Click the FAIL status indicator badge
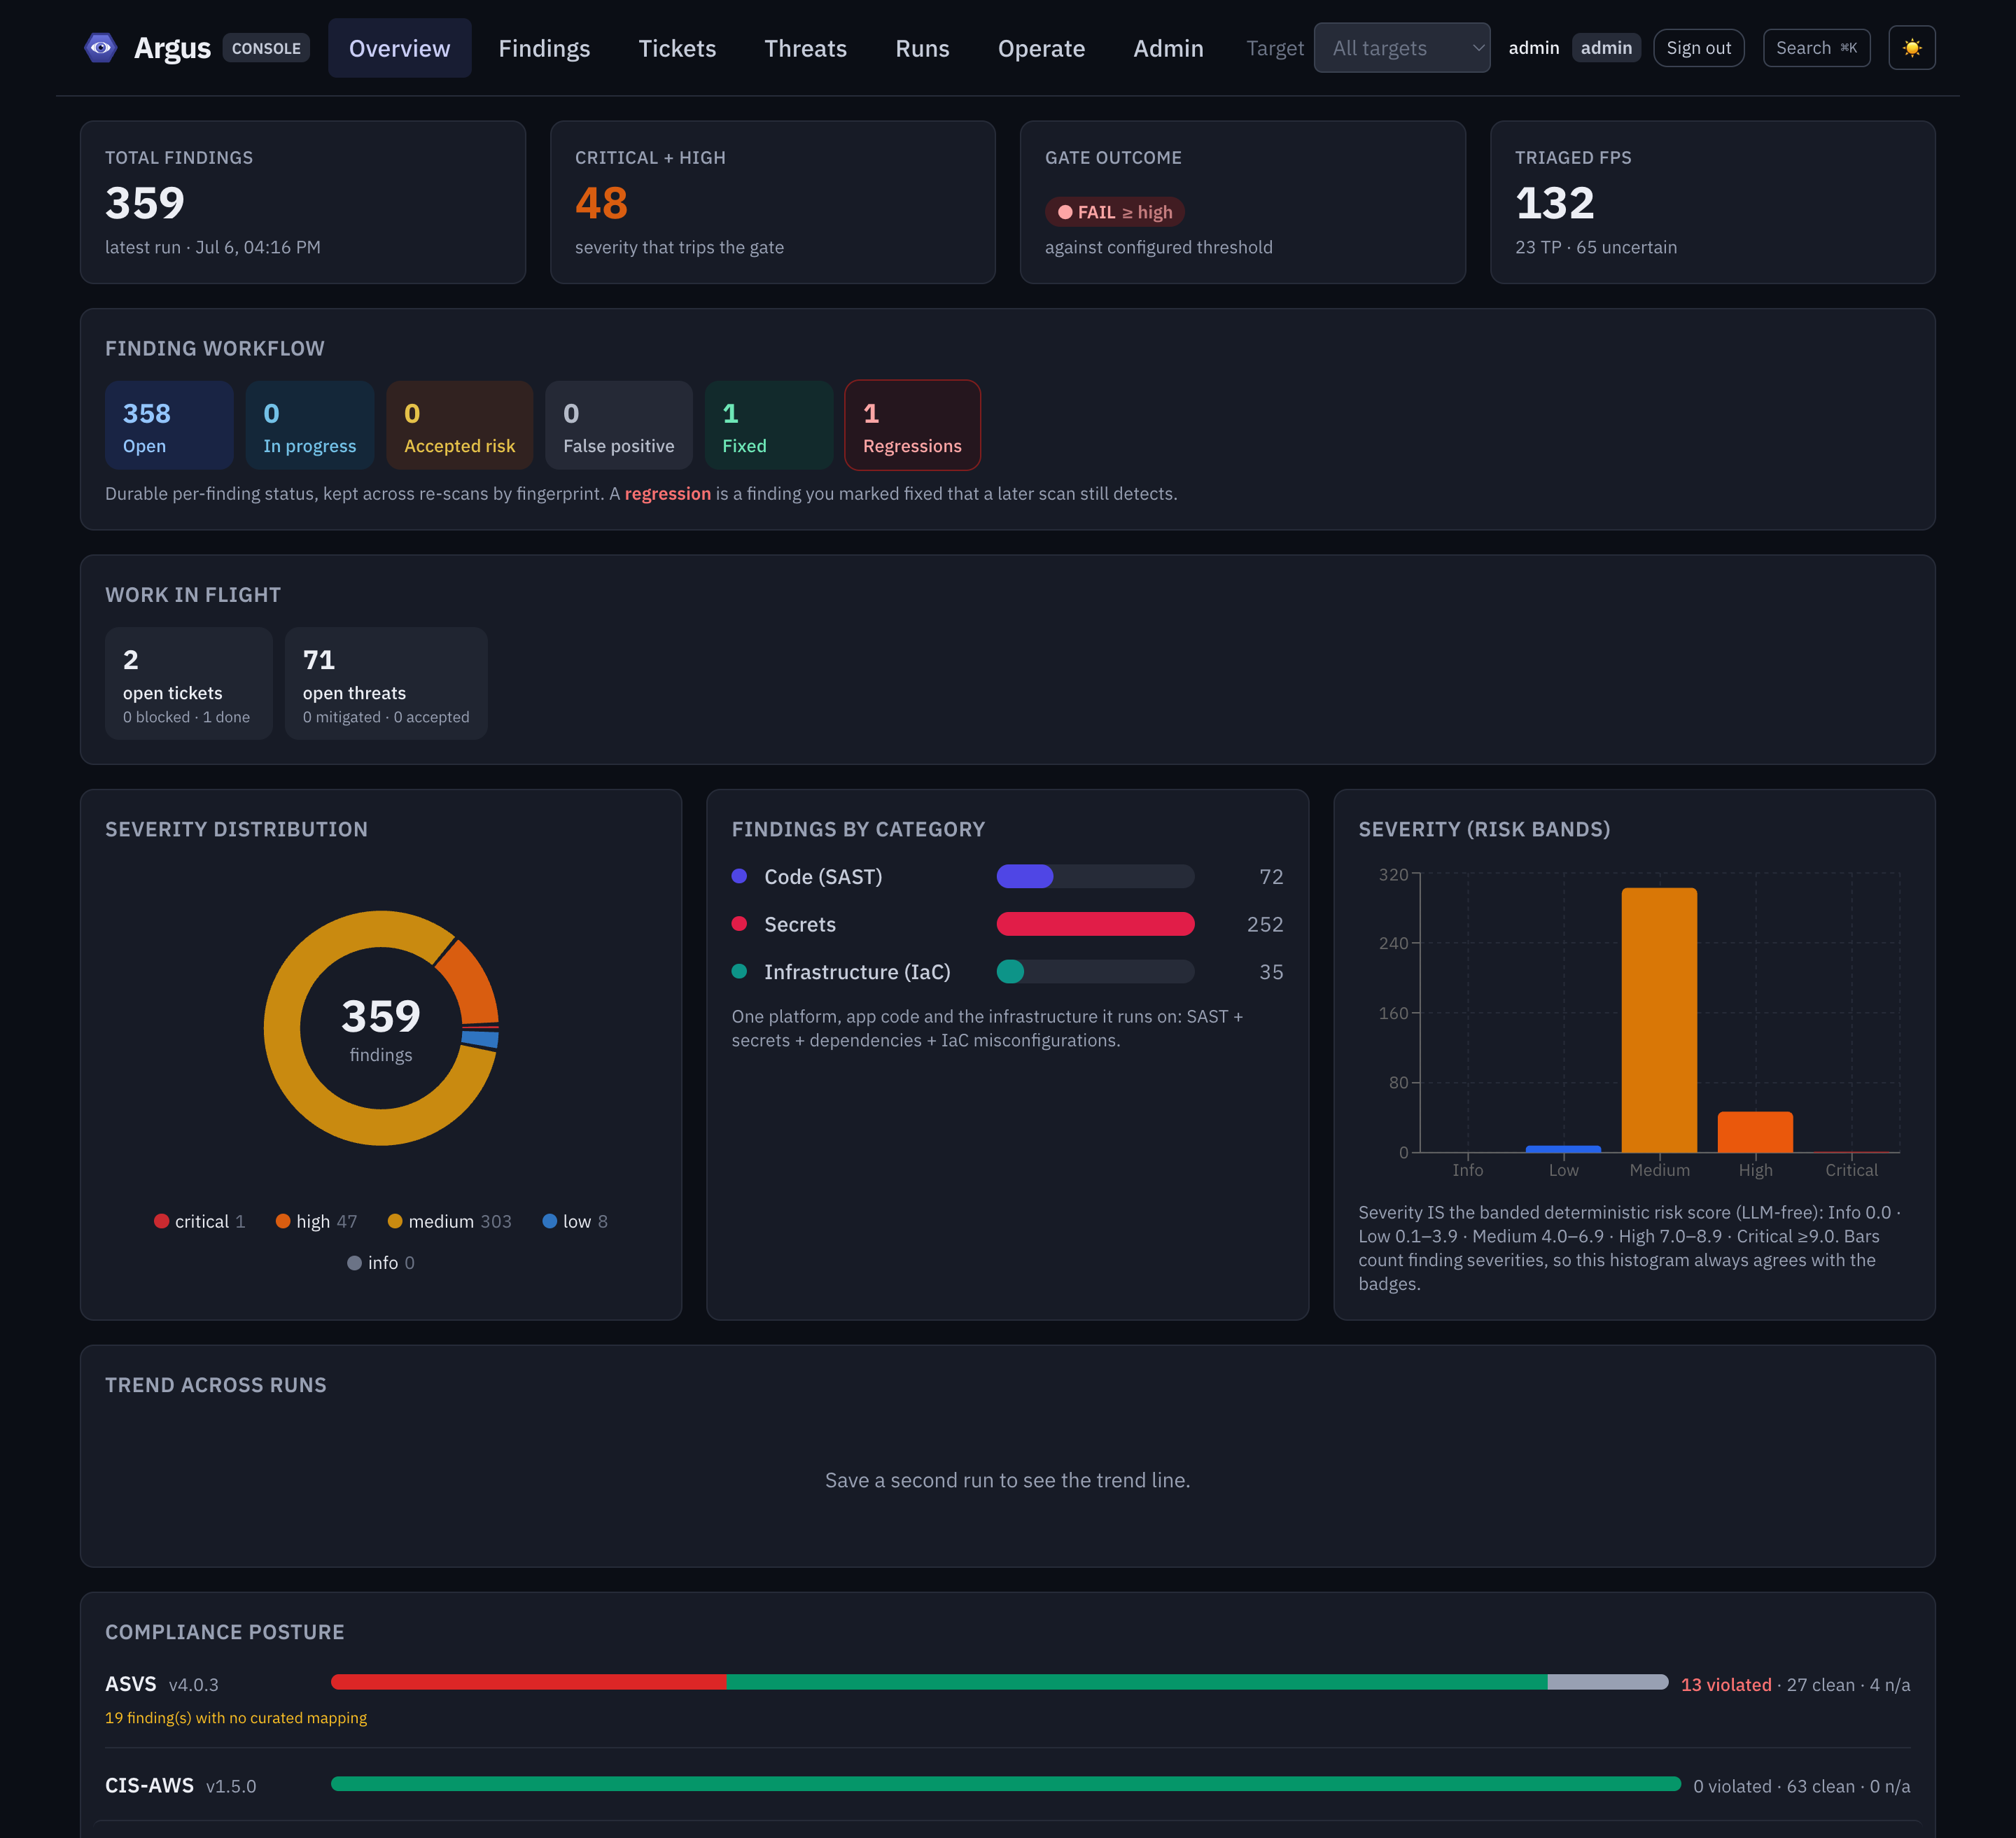2016x1838 pixels. [x=1114, y=212]
